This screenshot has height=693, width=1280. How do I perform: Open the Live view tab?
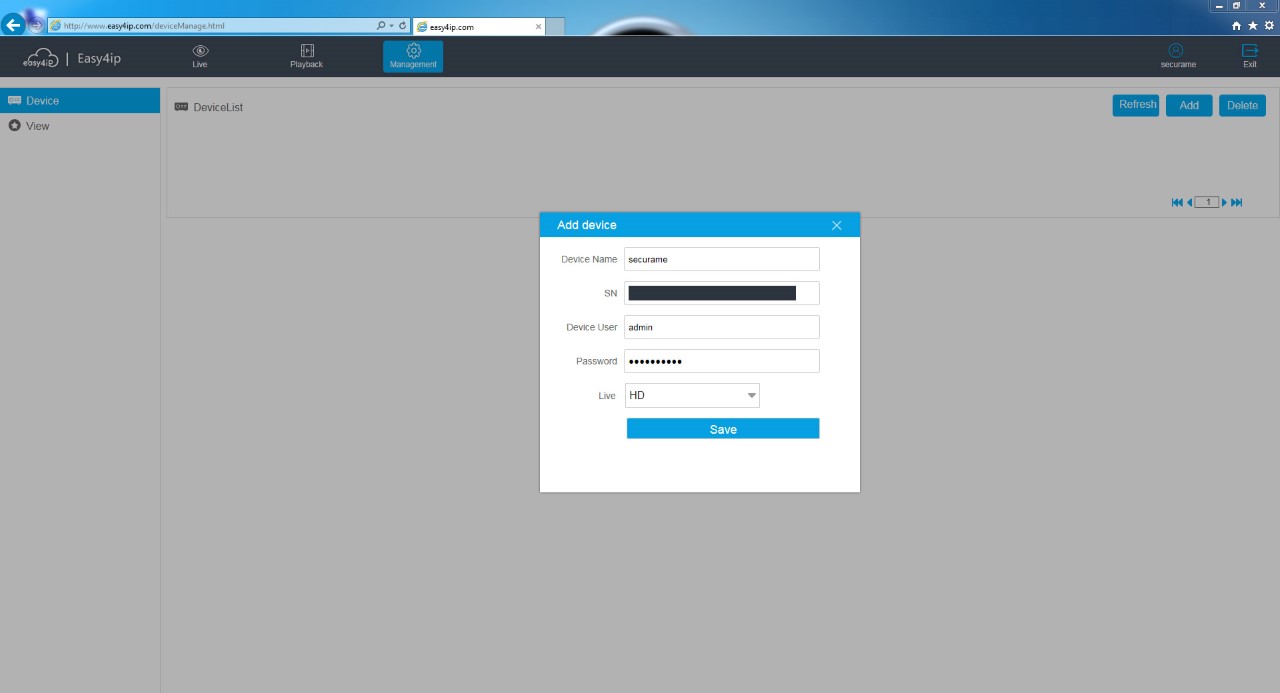(x=200, y=56)
